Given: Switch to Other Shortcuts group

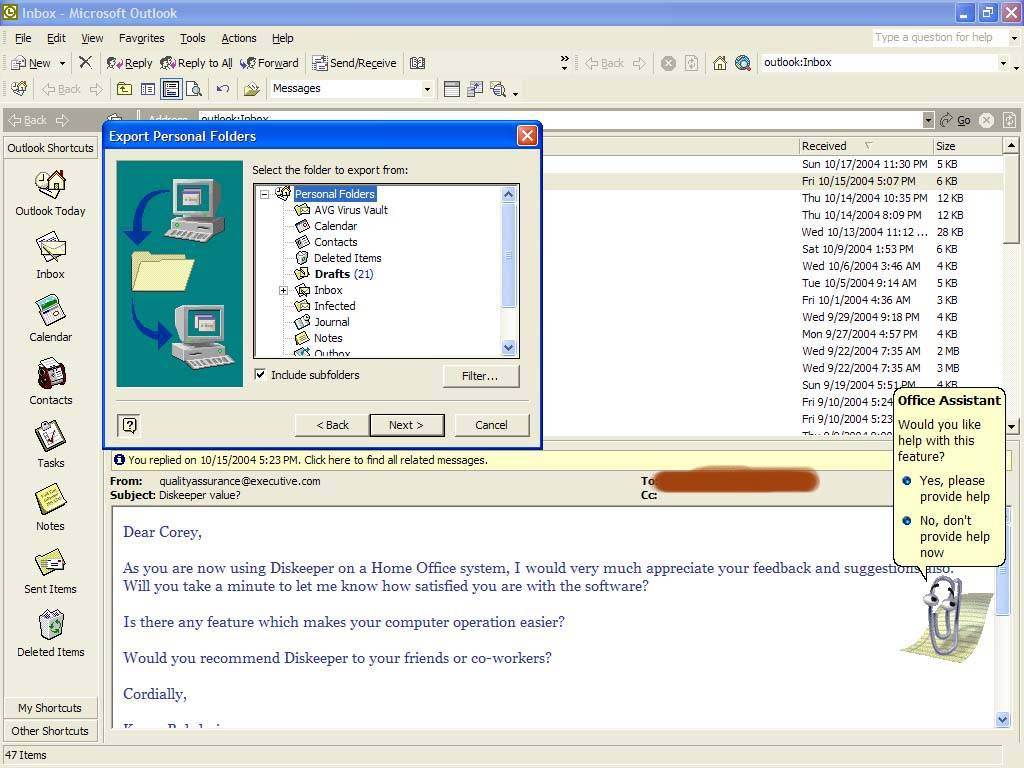Looking at the screenshot, I should click(x=50, y=731).
